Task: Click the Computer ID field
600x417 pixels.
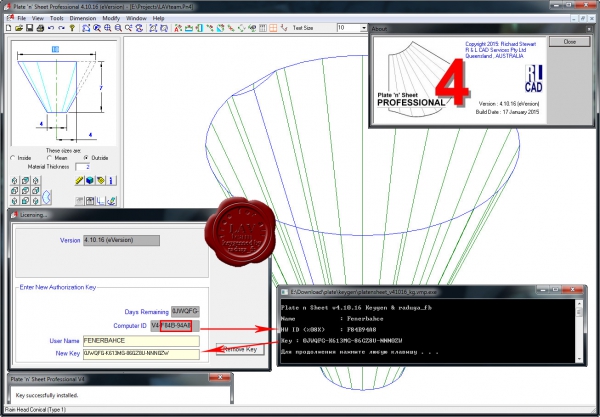Action: tap(175, 326)
